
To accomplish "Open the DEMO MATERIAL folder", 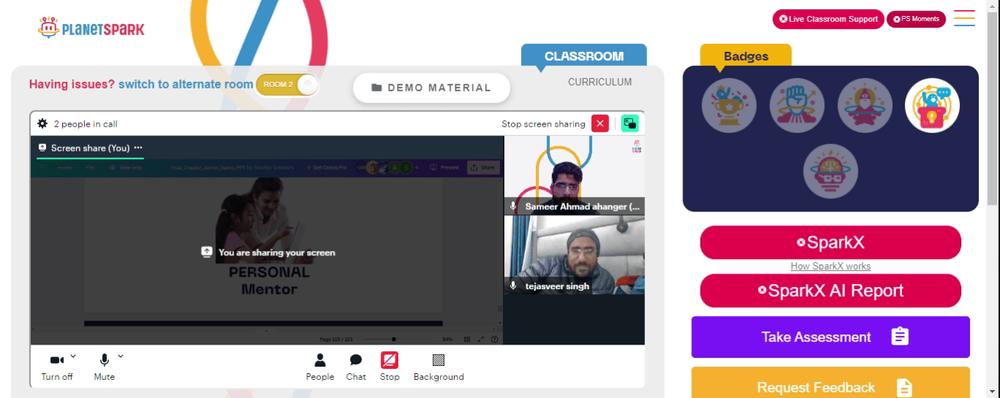I will tap(432, 88).
